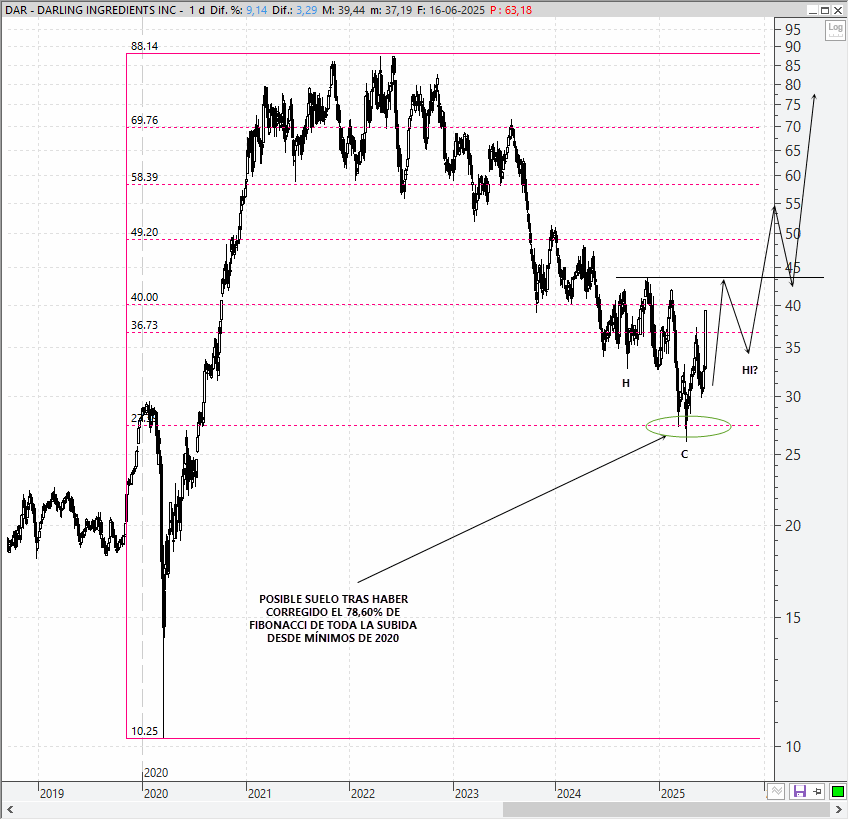Click the 85 price axis label
Viewport: 849px width, 820px height.
pyautogui.click(x=793, y=66)
